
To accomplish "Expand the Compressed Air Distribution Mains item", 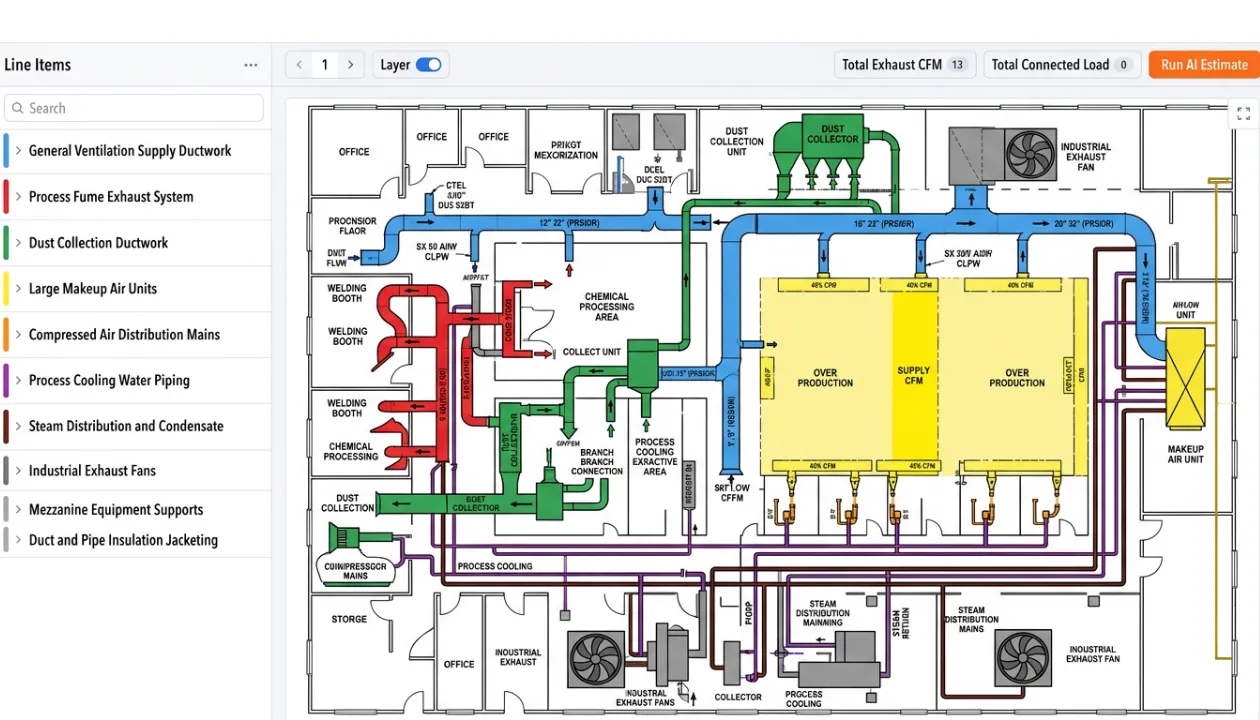I will point(18,334).
